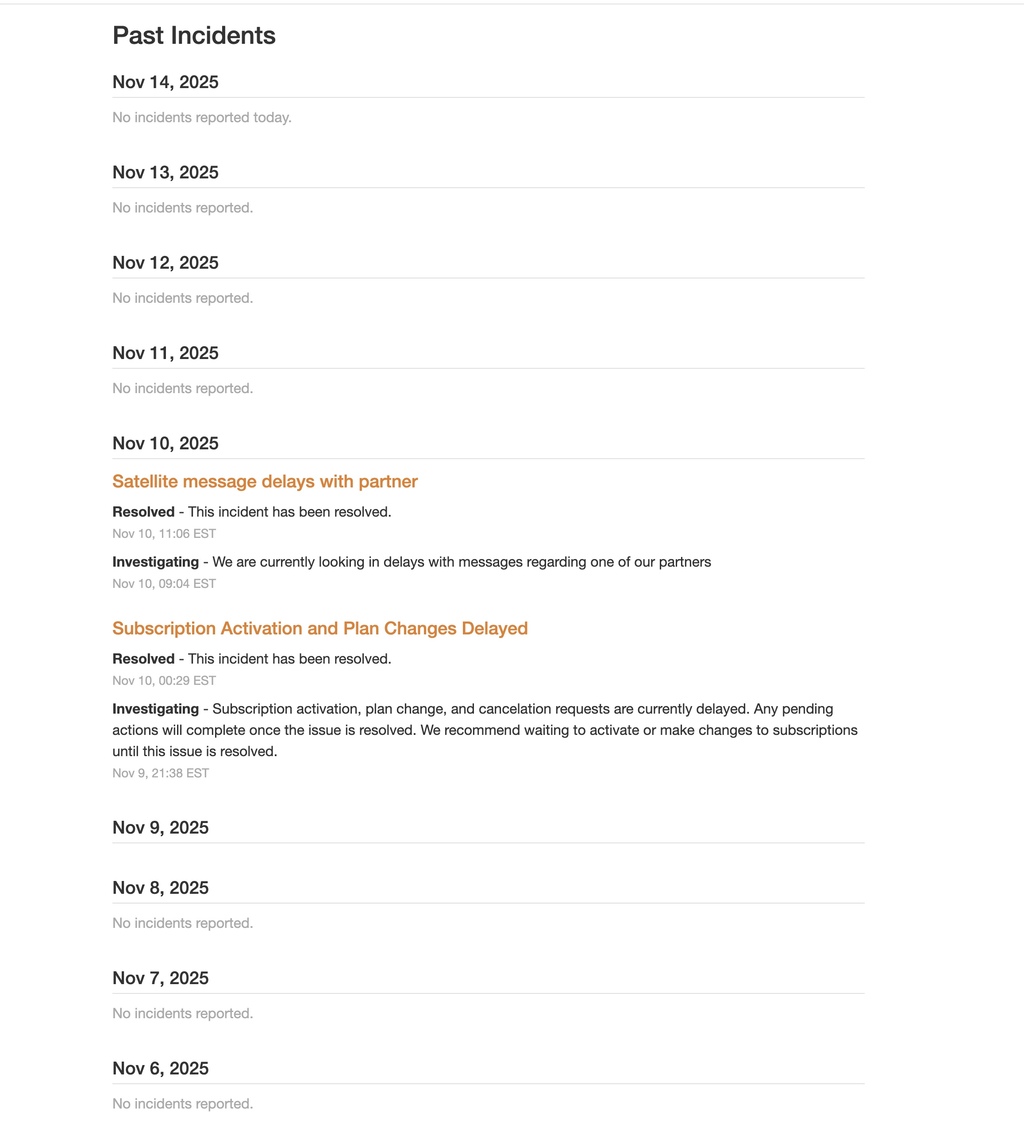Click the Nov 7, 2025 date heading

coord(160,978)
